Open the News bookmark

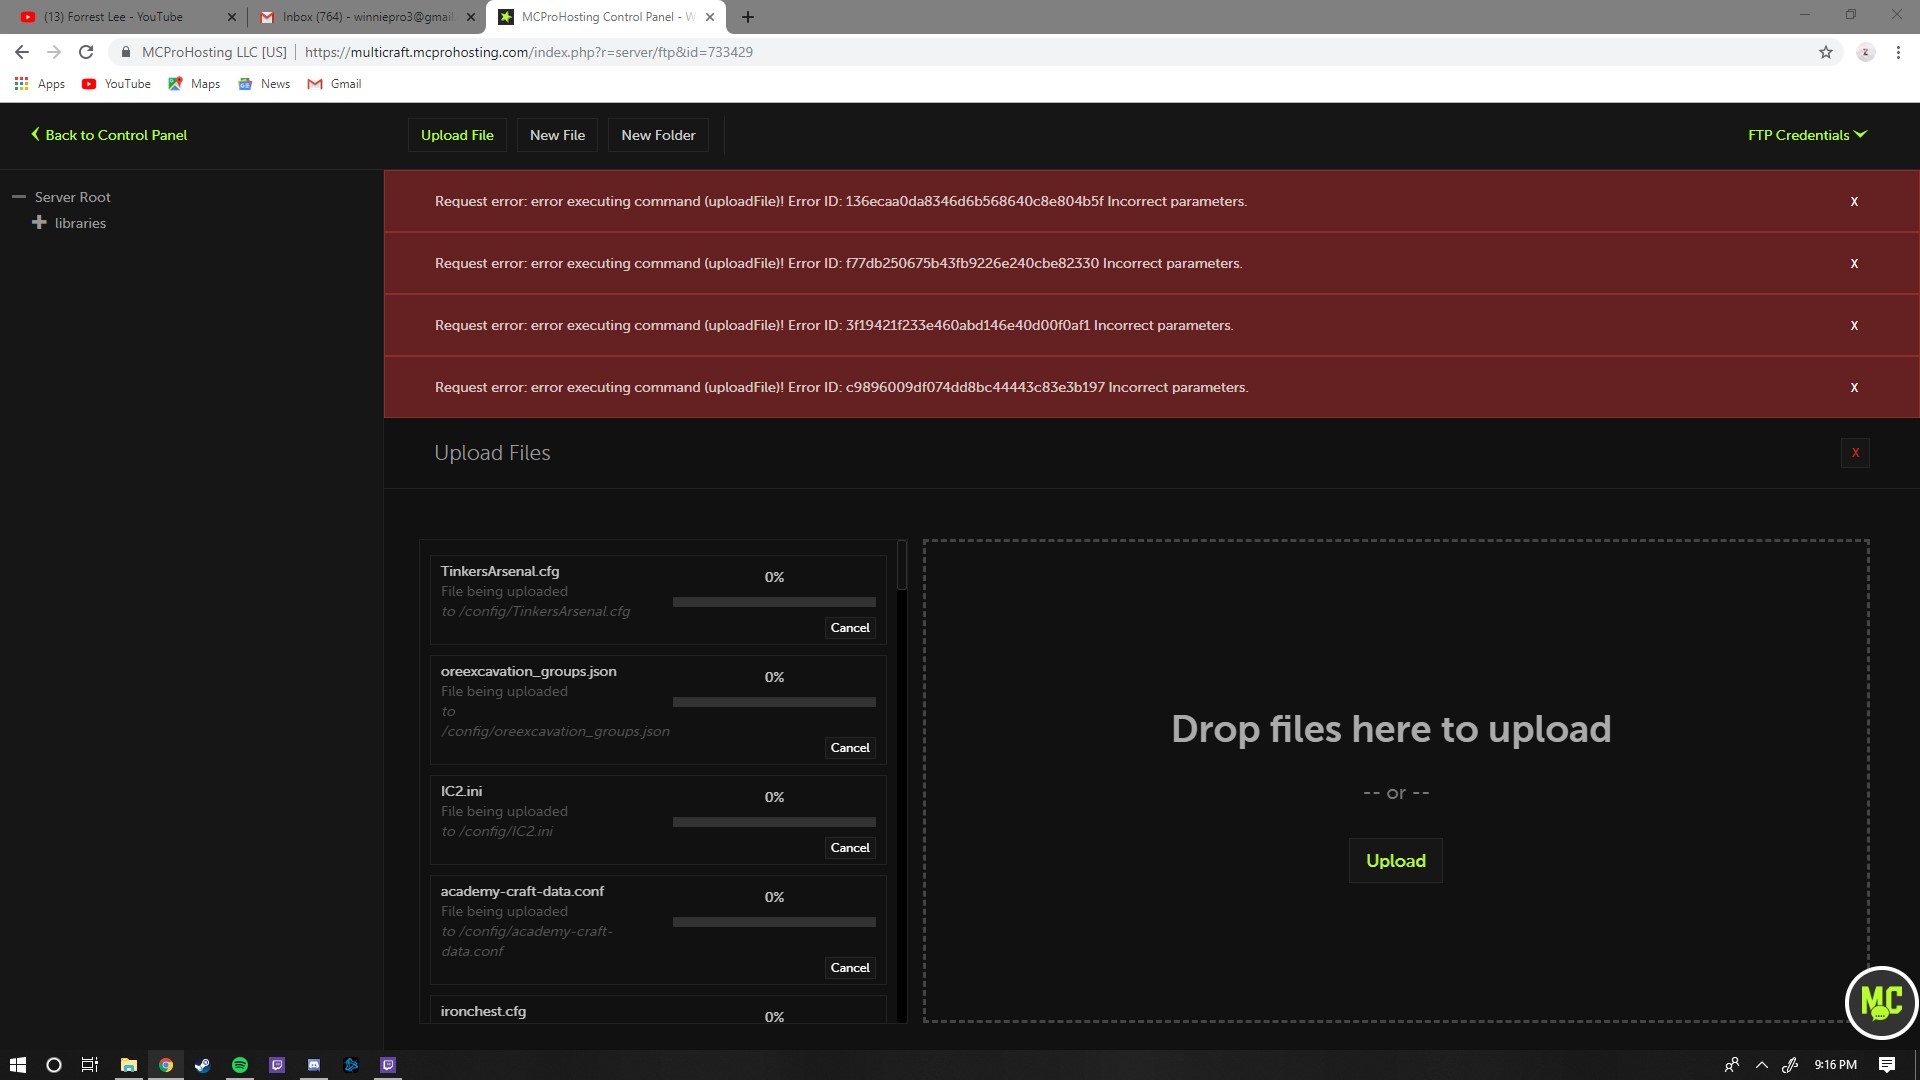pyautogui.click(x=264, y=84)
